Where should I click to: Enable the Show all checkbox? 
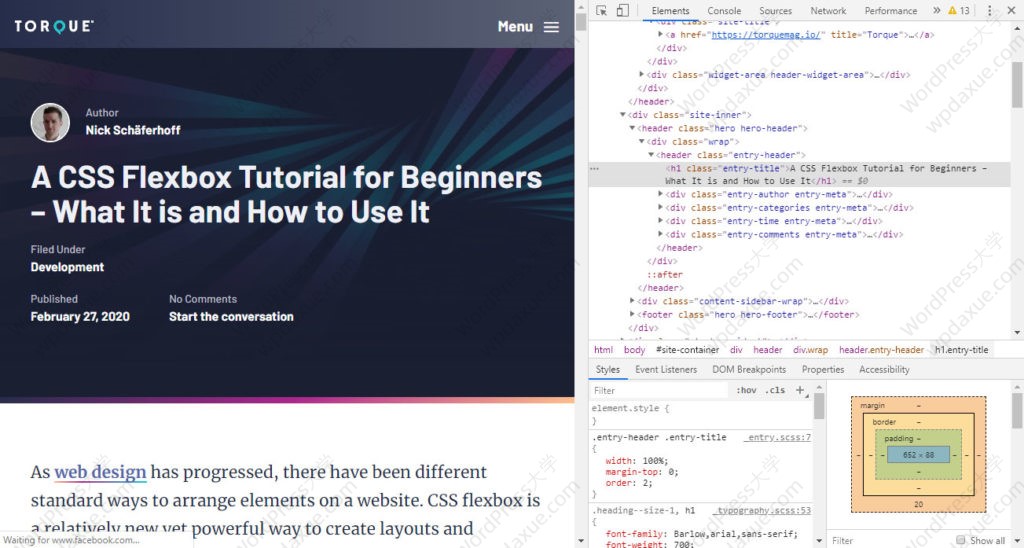960,540
